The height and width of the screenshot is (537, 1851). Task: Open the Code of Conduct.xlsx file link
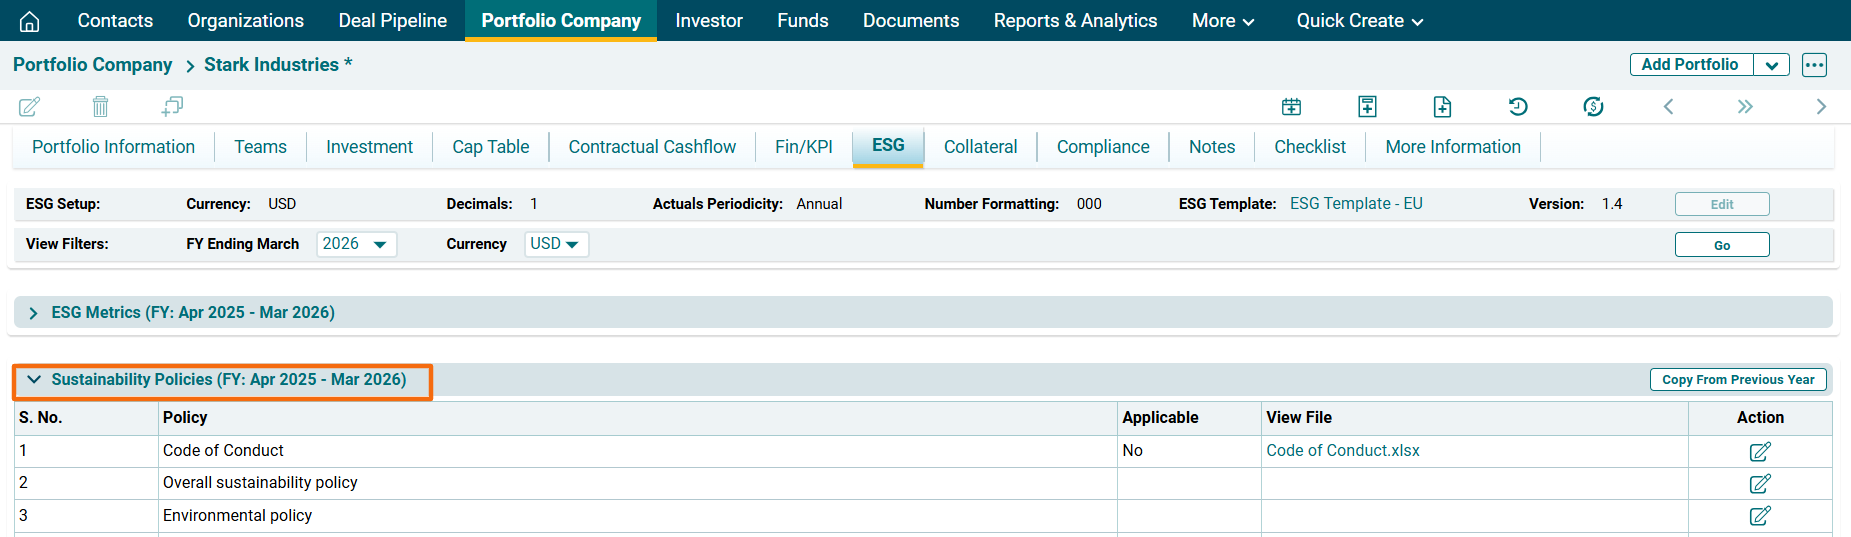coord(1342,451)
